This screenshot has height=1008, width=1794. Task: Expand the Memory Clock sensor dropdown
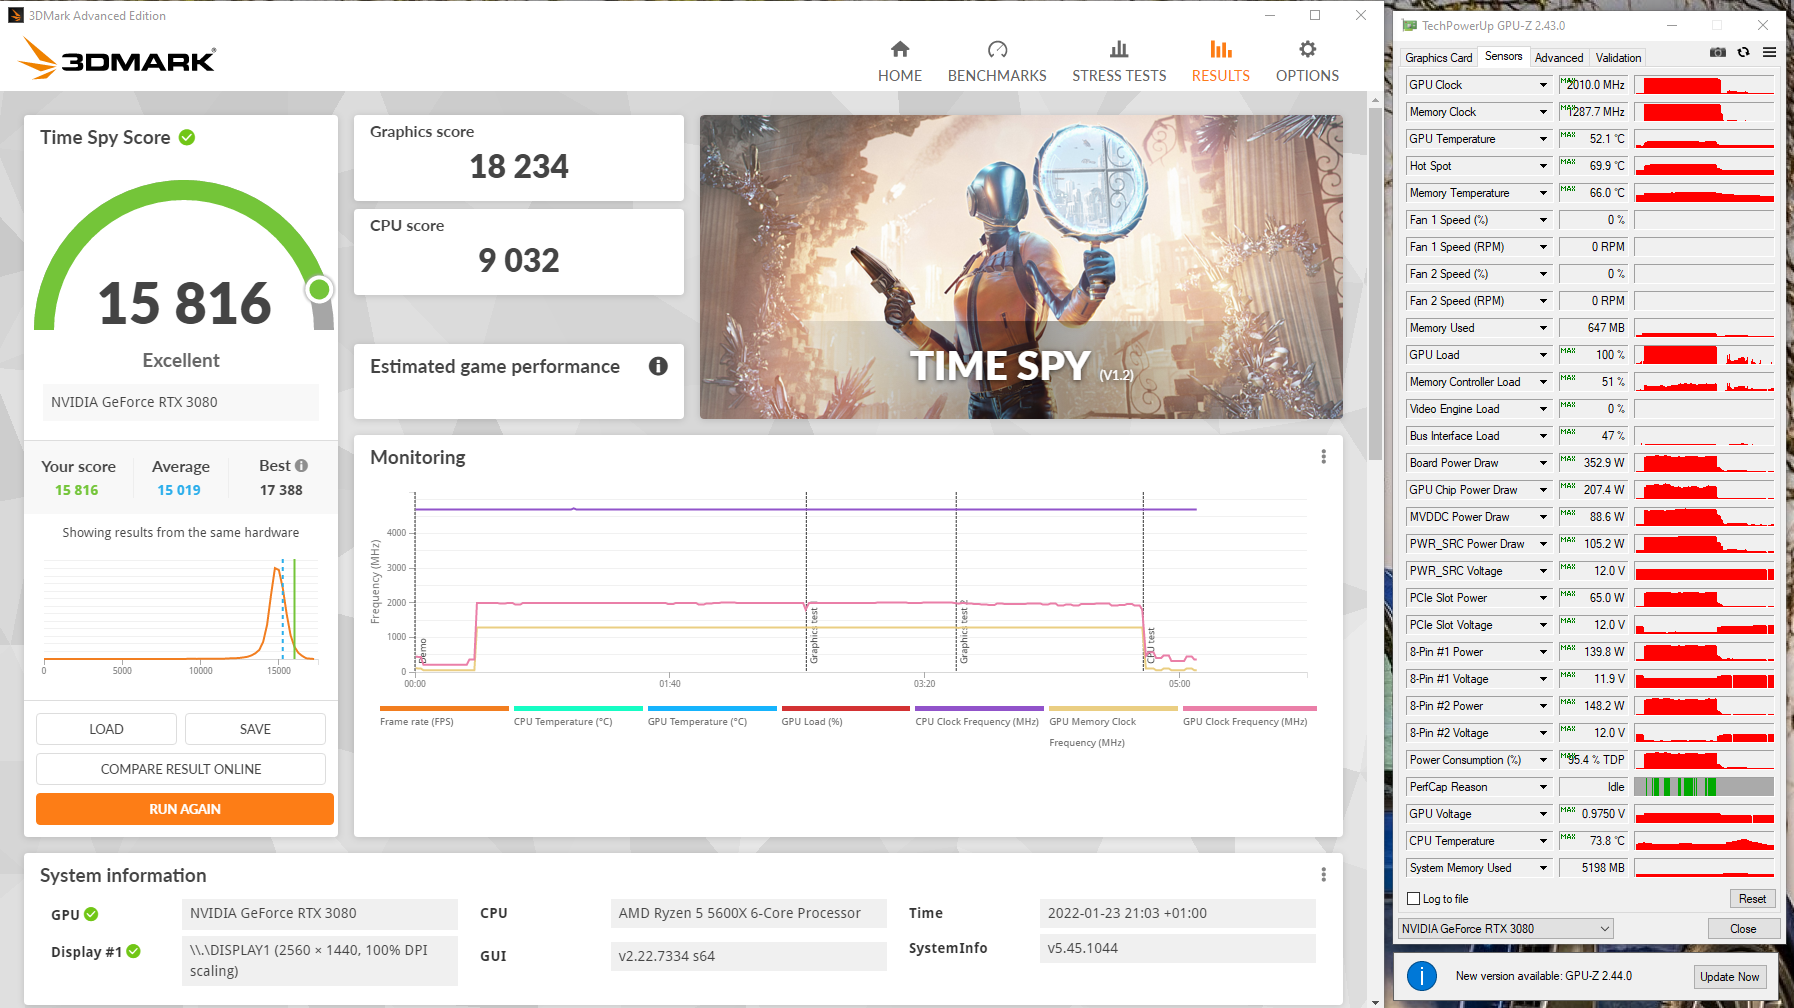point(1543,112)
